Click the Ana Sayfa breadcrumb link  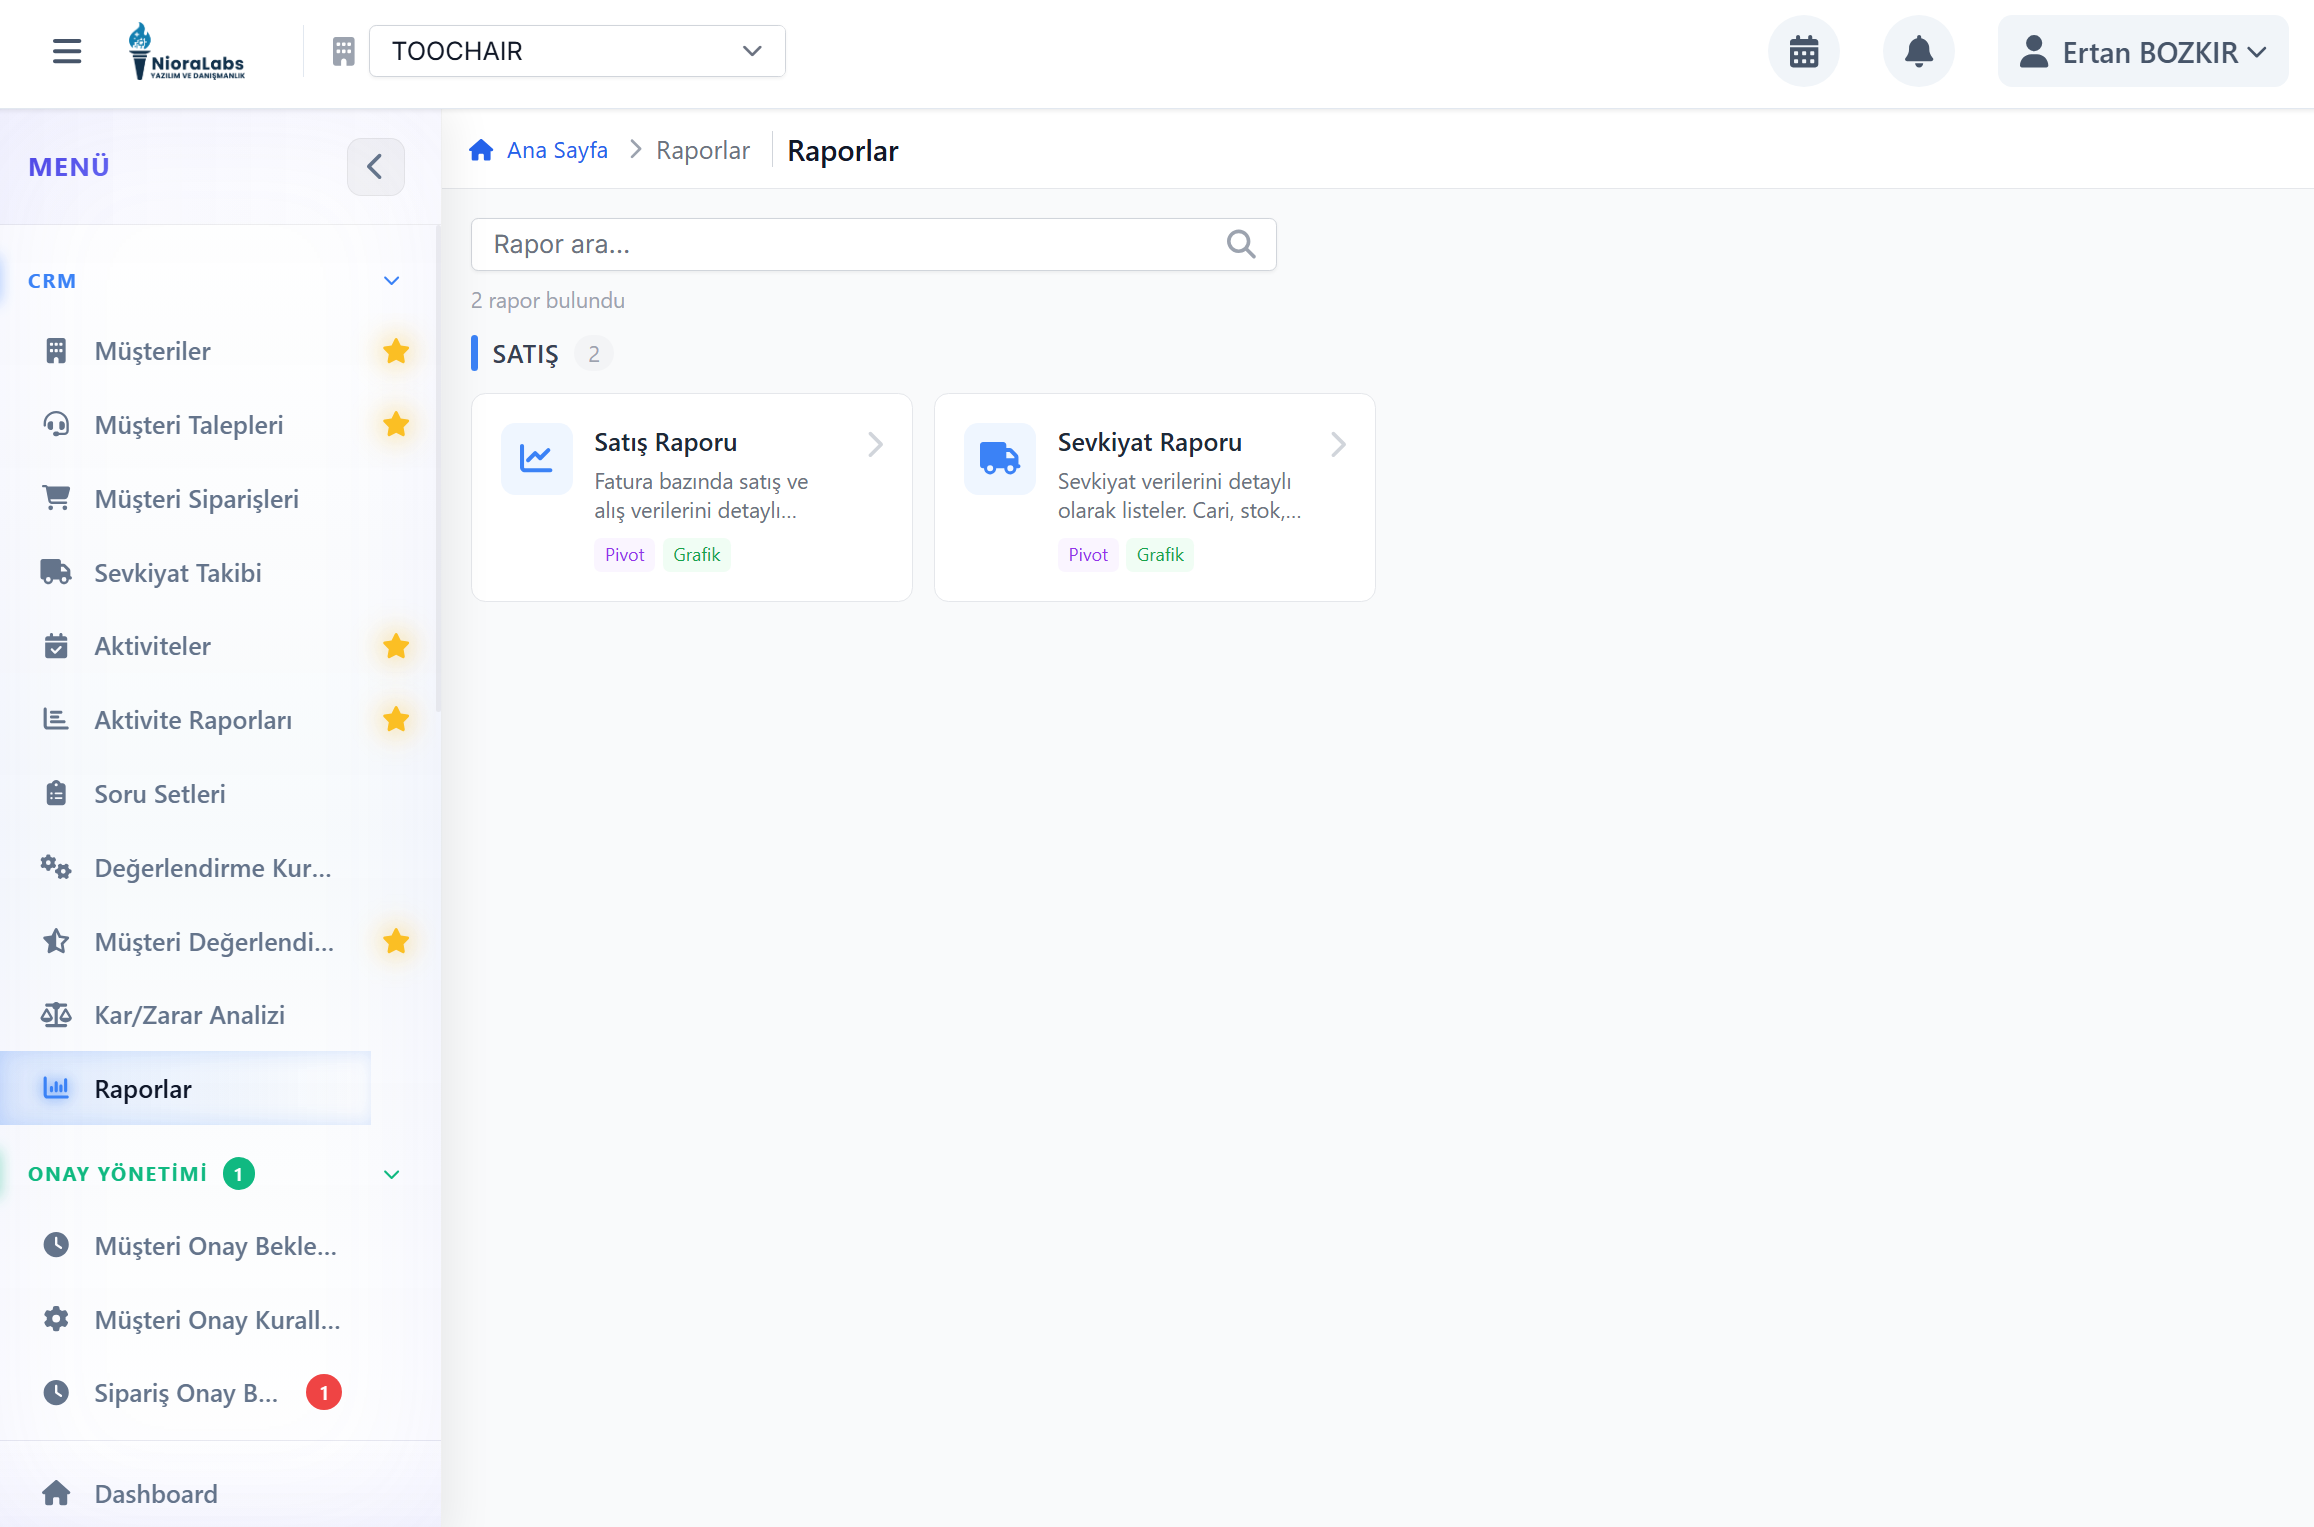pyautogui.click(x=556, y=150)
